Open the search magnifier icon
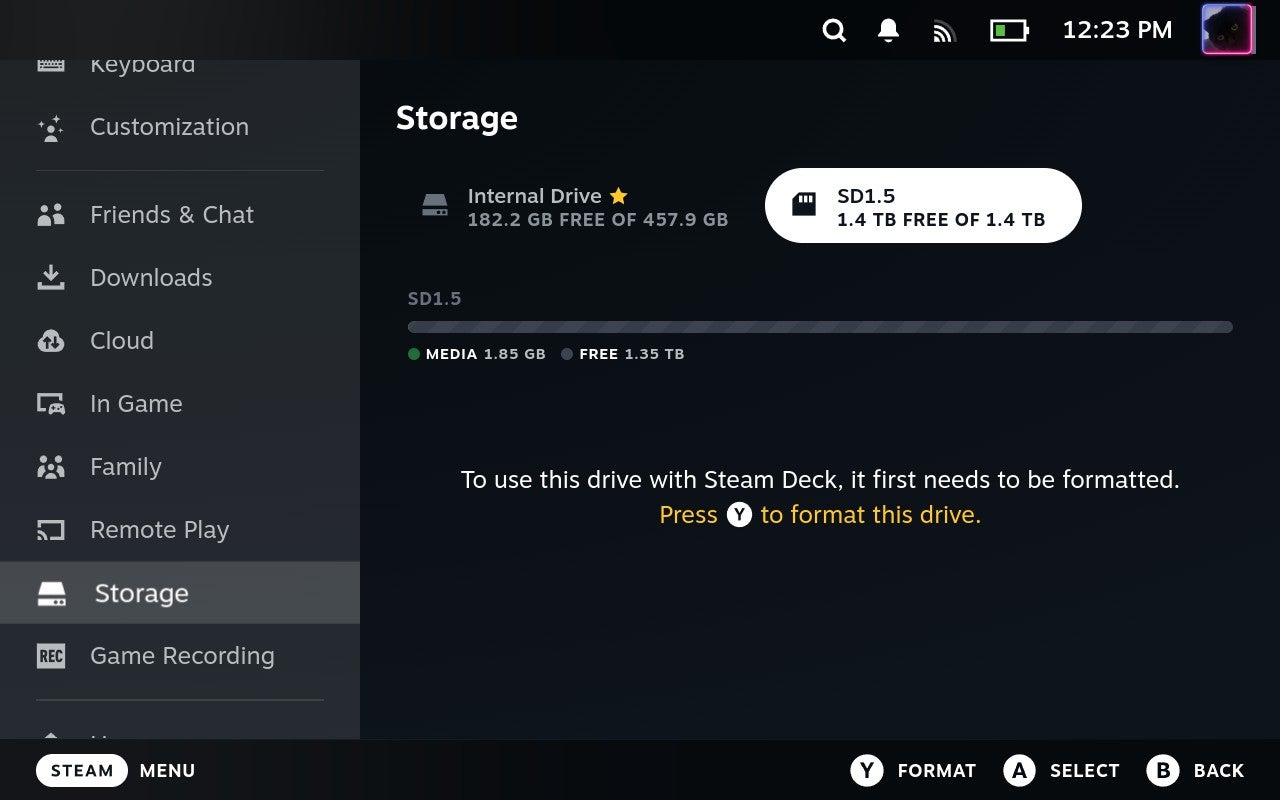Image resolution: width=1280 pixels, height=800 pixels. (834, 30)
